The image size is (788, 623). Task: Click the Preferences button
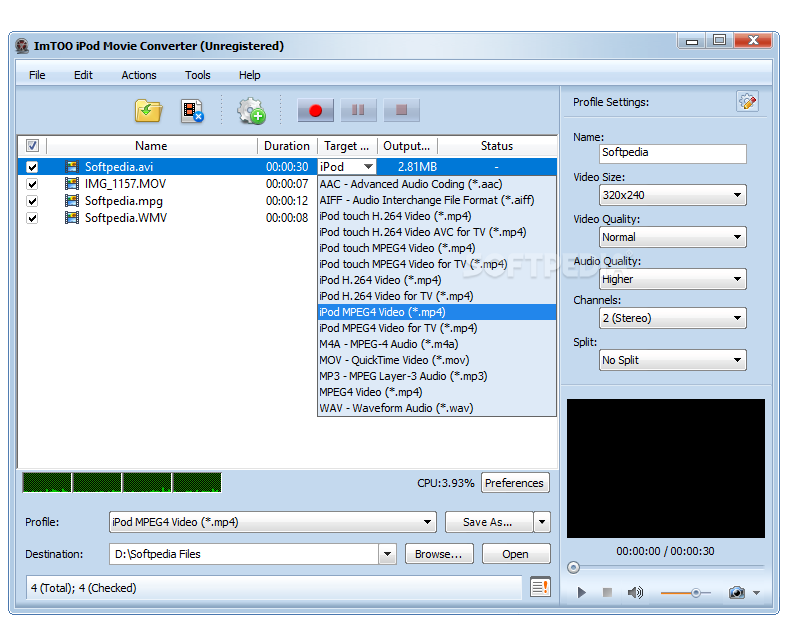click(x=515, y=483)
